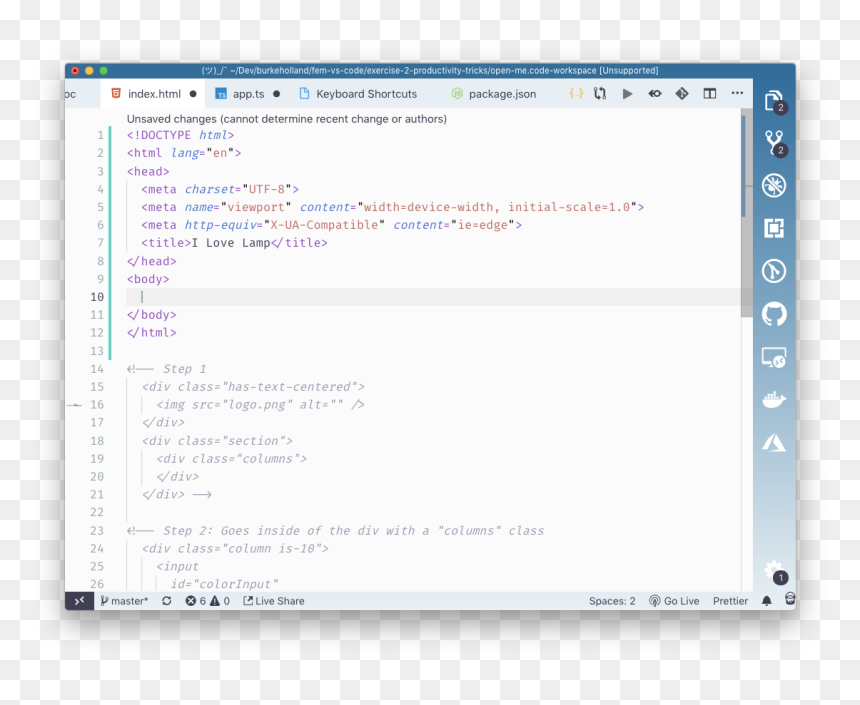Switch to the Keyboard Shortcuts tab
Viewport: 860px width, 705px height.
[366, 94]
